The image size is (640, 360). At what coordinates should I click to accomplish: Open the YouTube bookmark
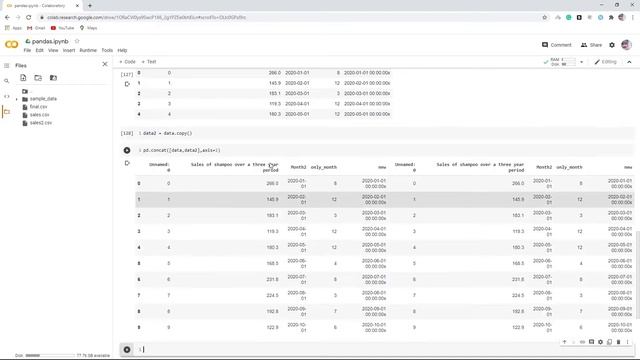[x=62, y=28]
